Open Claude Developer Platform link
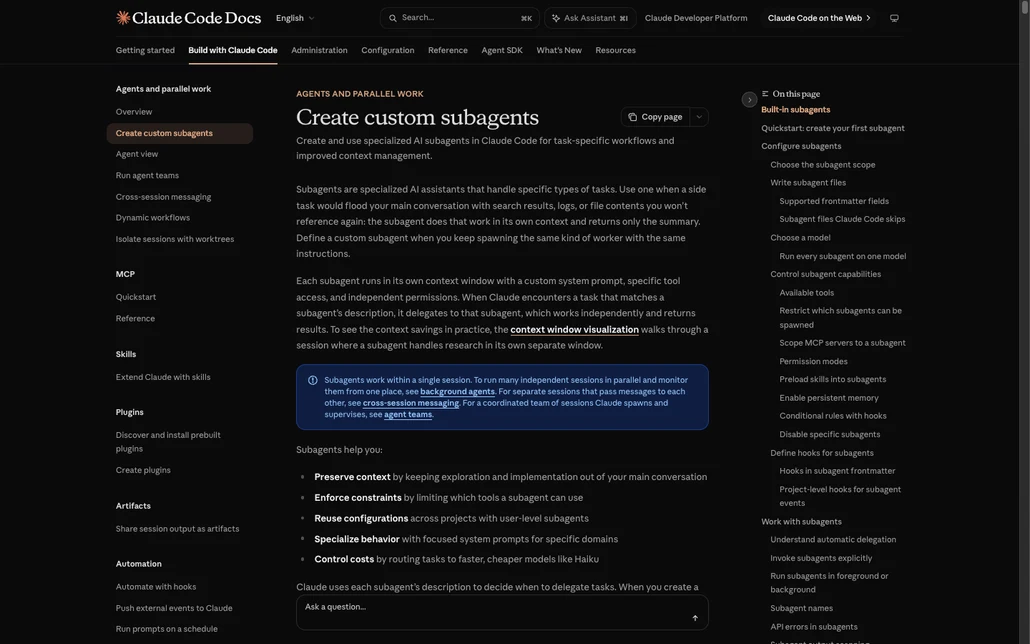1030x644 pixels. click(x=696, y=18)
